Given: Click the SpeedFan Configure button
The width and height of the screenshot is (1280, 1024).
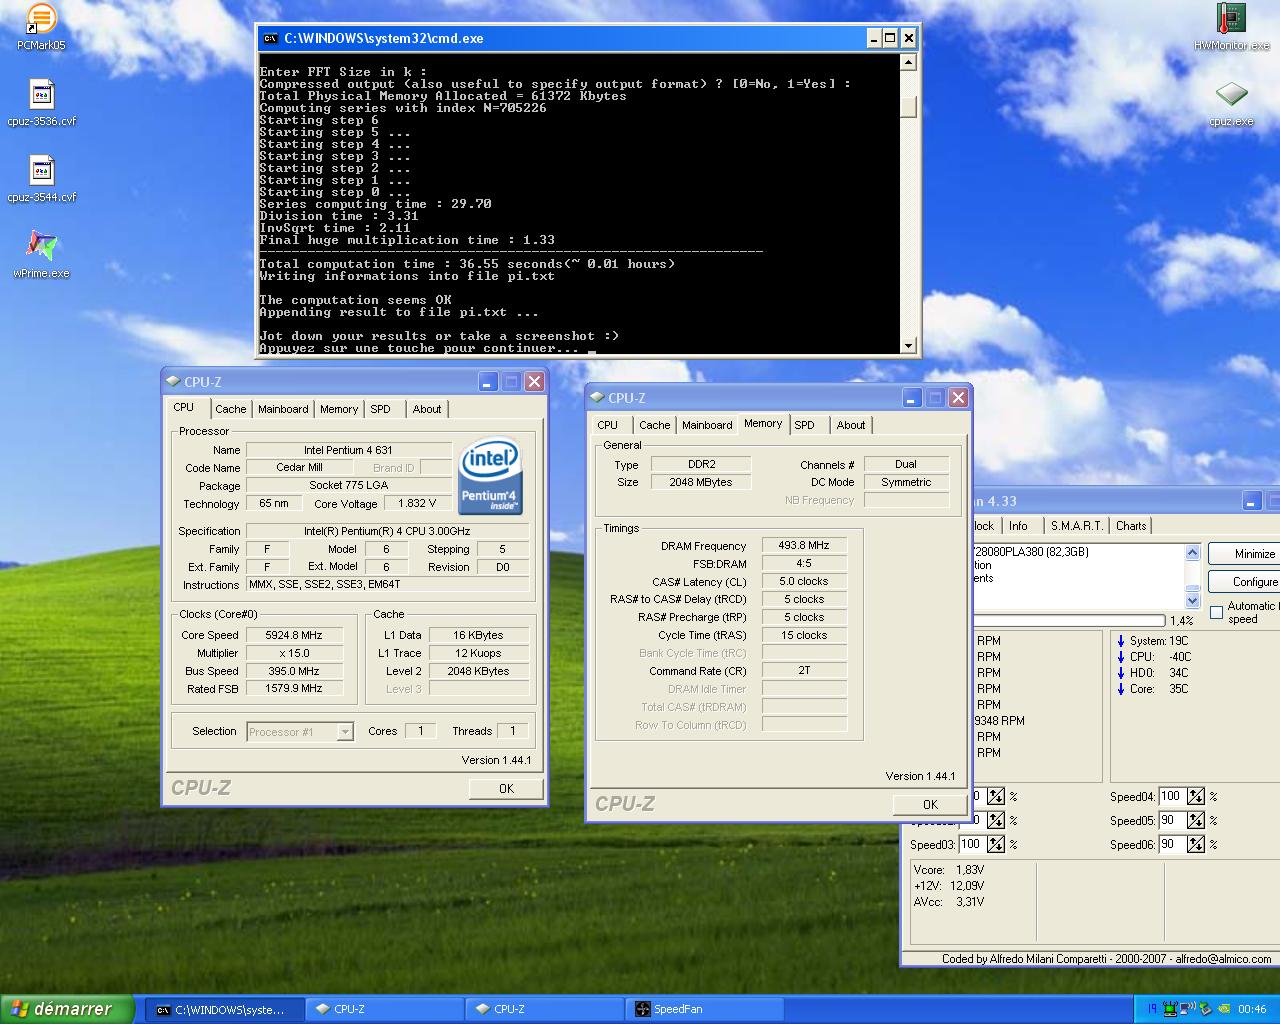Looking at the screenshot, I should tap(1244, 582).
